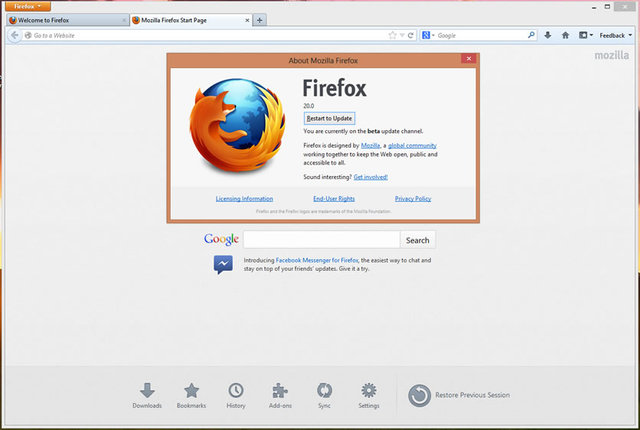Open the Privacy Policy link

[x=413, y=199]
